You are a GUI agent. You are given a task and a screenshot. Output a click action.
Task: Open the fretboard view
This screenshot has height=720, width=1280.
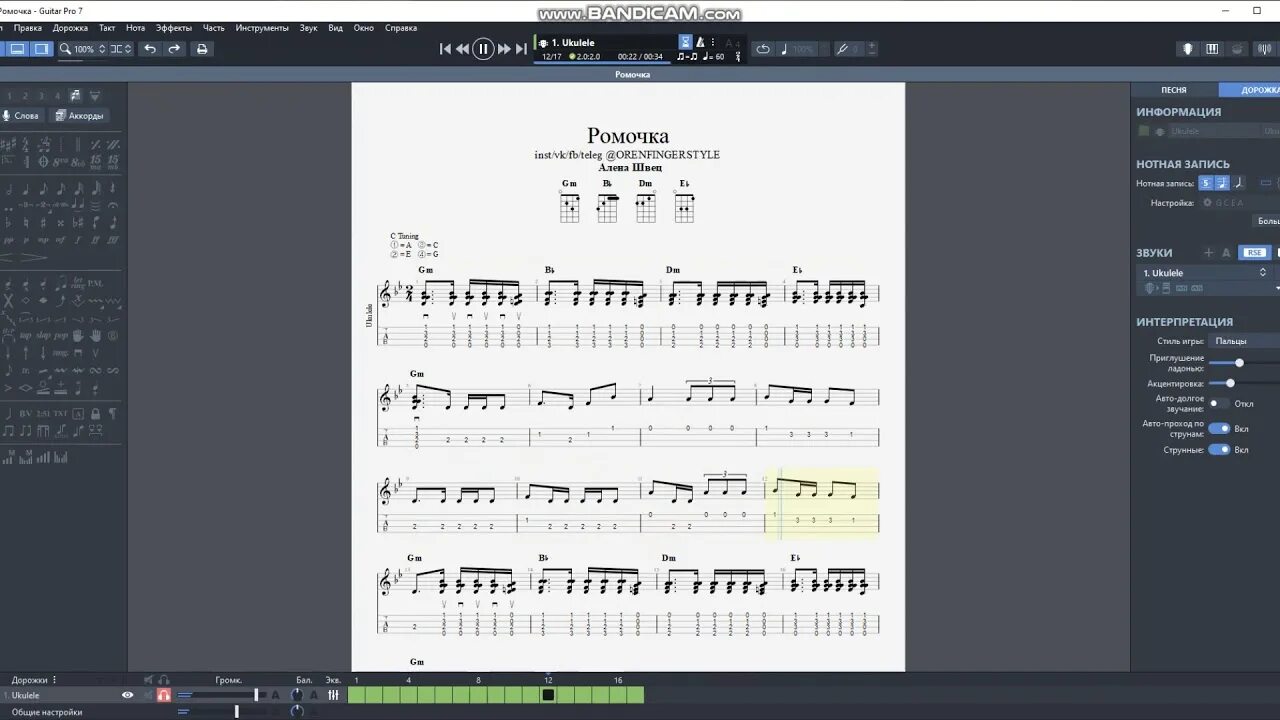[1188, 49]
